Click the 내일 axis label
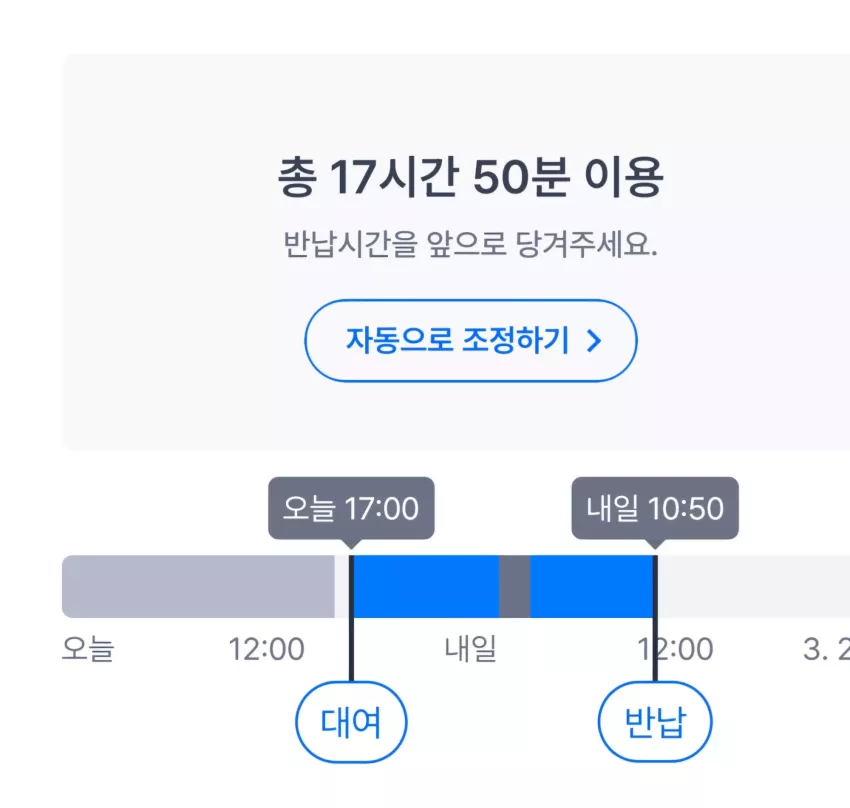Viewport: 850px width, 808px height. point(471,649)
